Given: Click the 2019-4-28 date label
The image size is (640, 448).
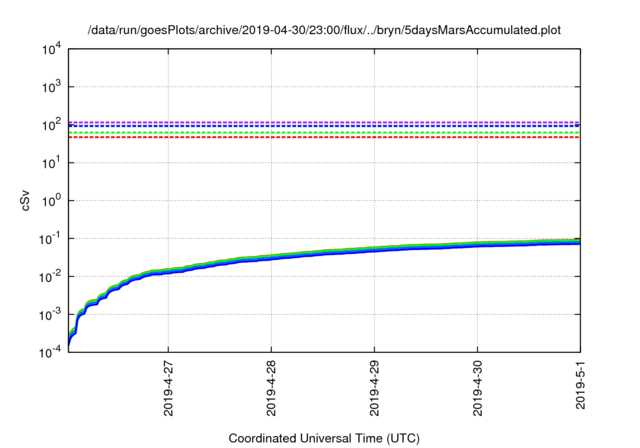Looking at the screenshot, I should pos(271,388).
